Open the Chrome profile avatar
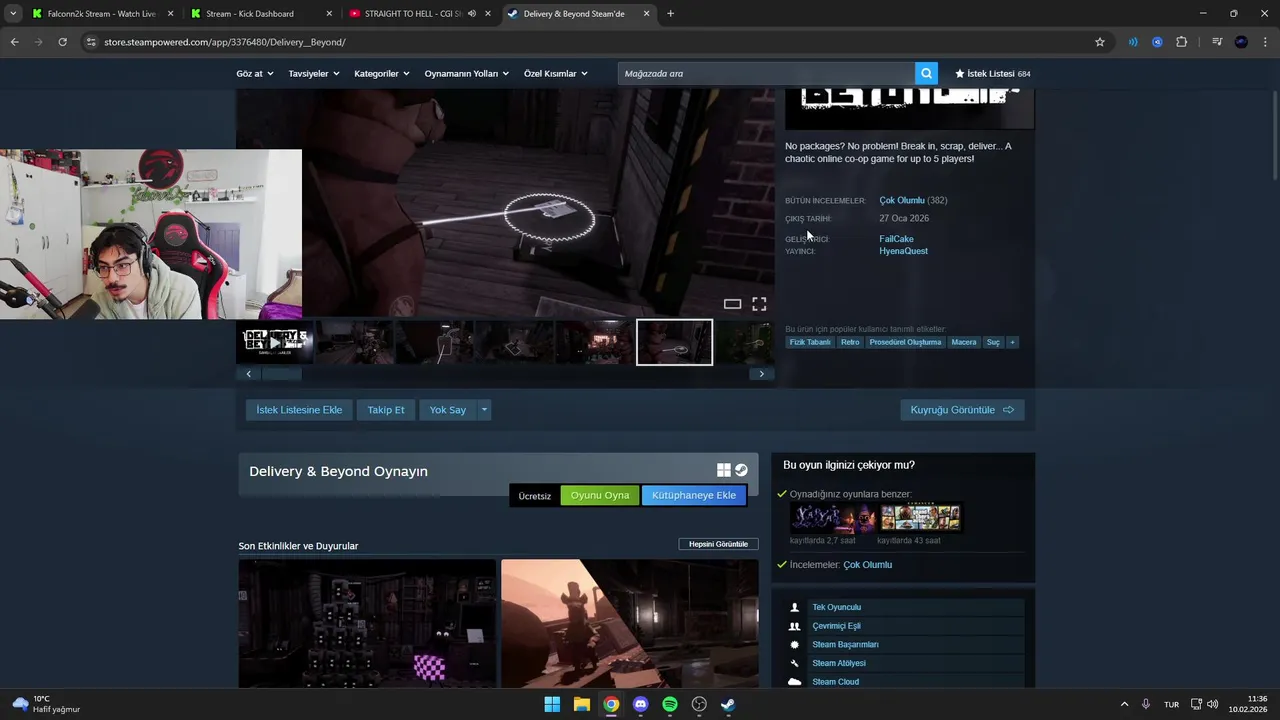1280x720 pixels. [x=1241, y=42]
